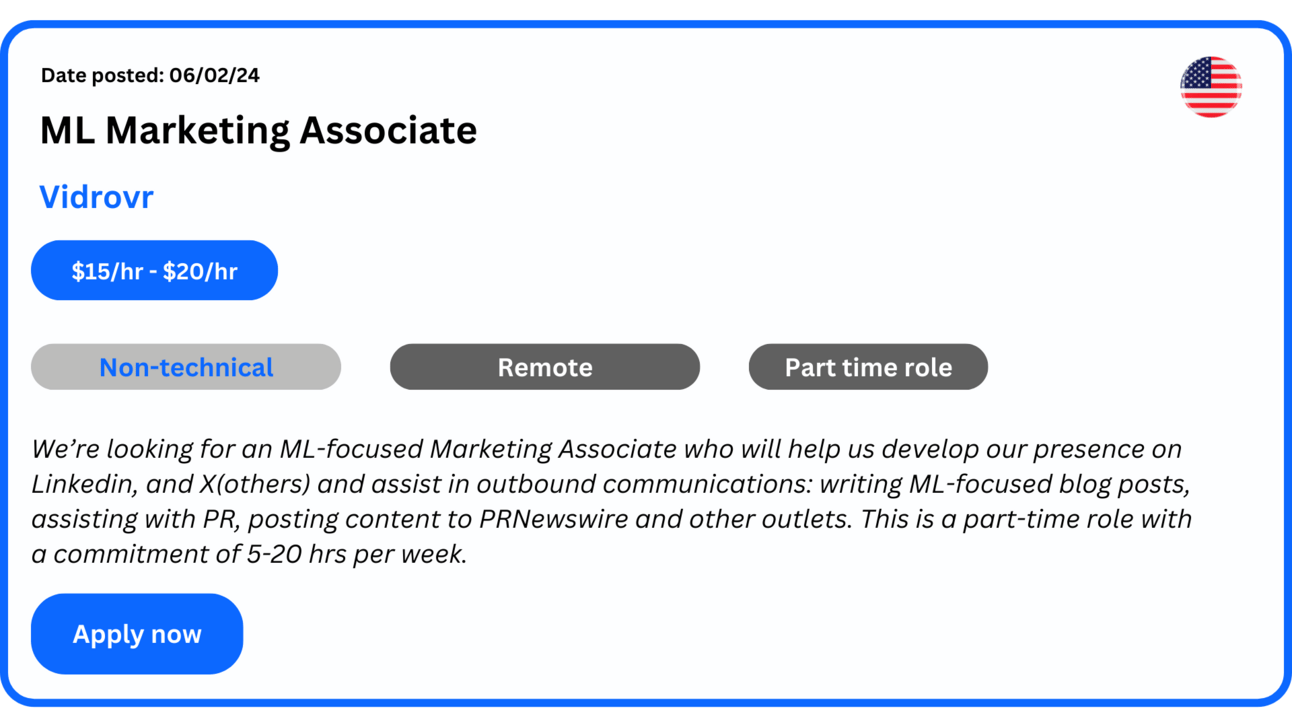The image size is (1292, 727).
Task: Open the Vidrovr company link
Action: [x=96, y=197]
